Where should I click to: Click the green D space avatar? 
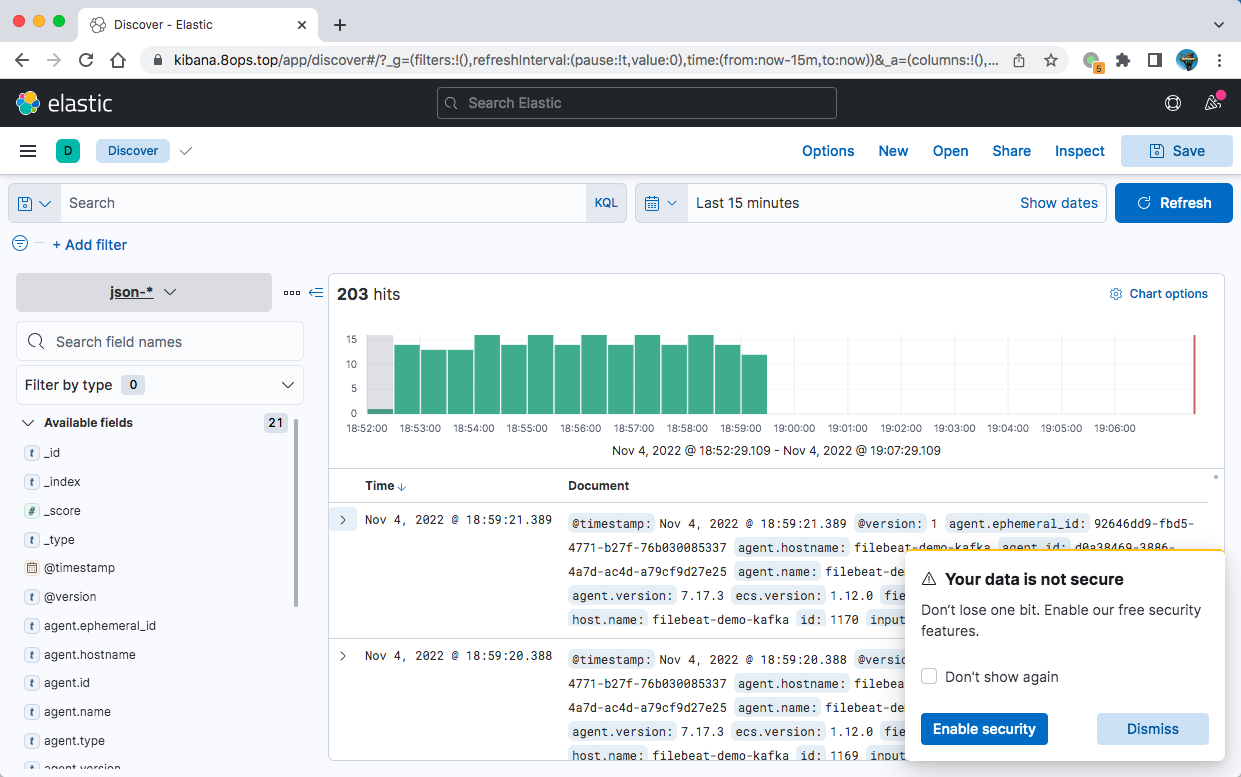pyautogui.click(x=68, y=151)
